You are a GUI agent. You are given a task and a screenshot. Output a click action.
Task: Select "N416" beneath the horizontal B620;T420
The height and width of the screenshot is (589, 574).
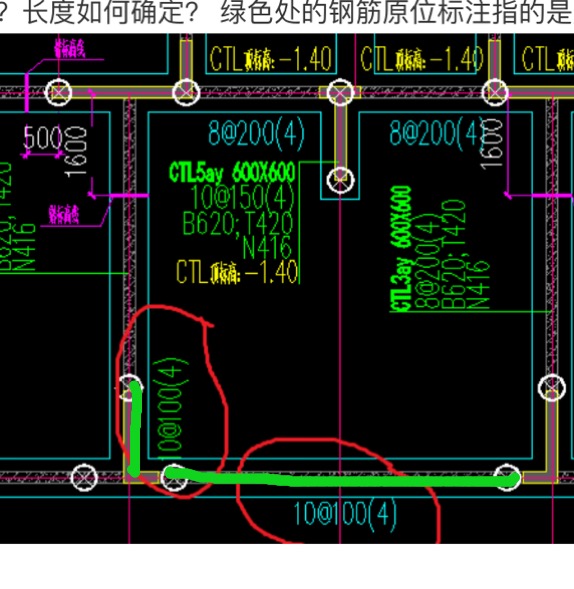[x=267, y=247]
